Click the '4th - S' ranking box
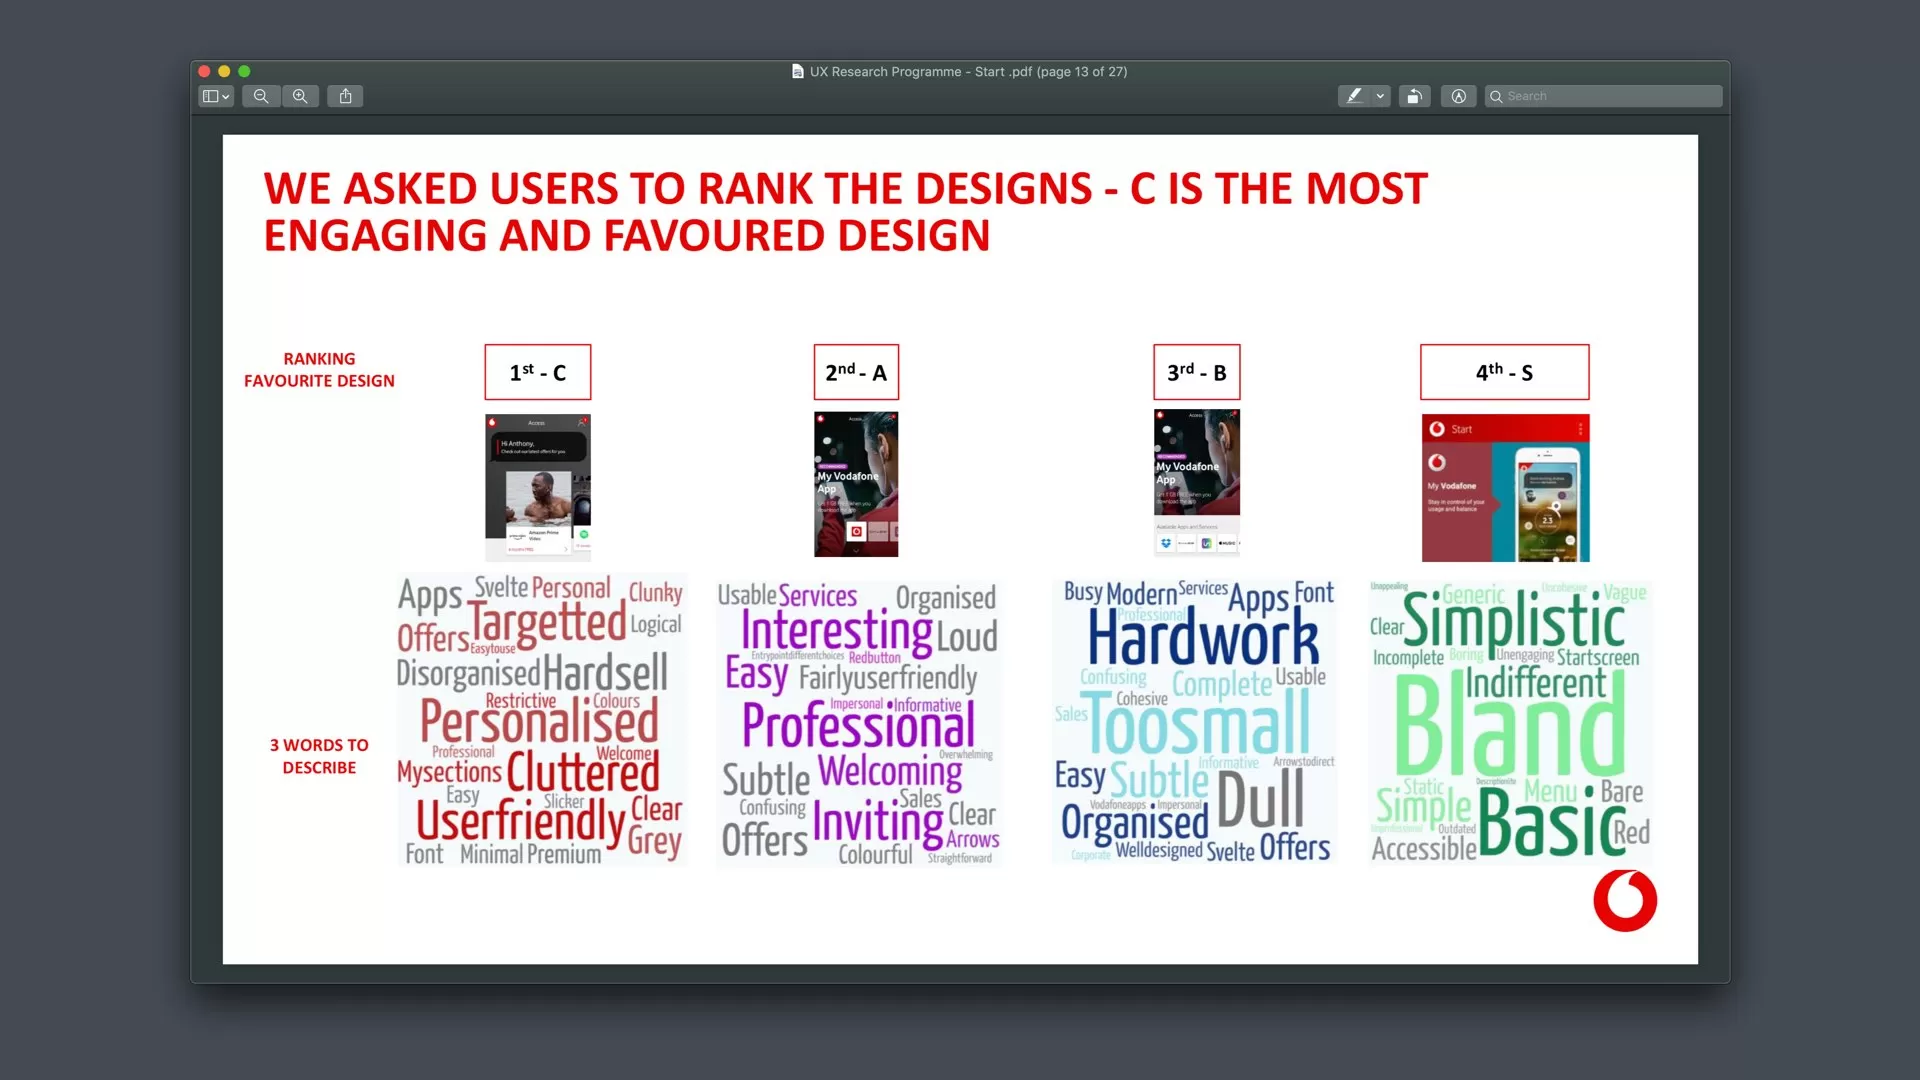Screen dimensions: 1920x1080 (x=1504, y=372)
